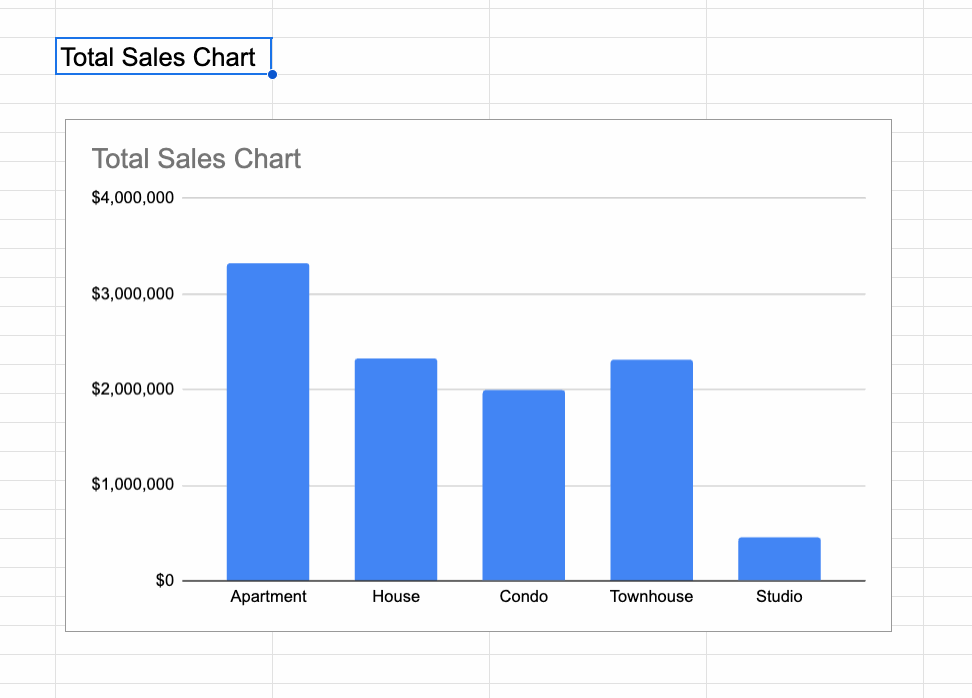Click the $3,000,000 gridline right of Studio

point(845,294)
